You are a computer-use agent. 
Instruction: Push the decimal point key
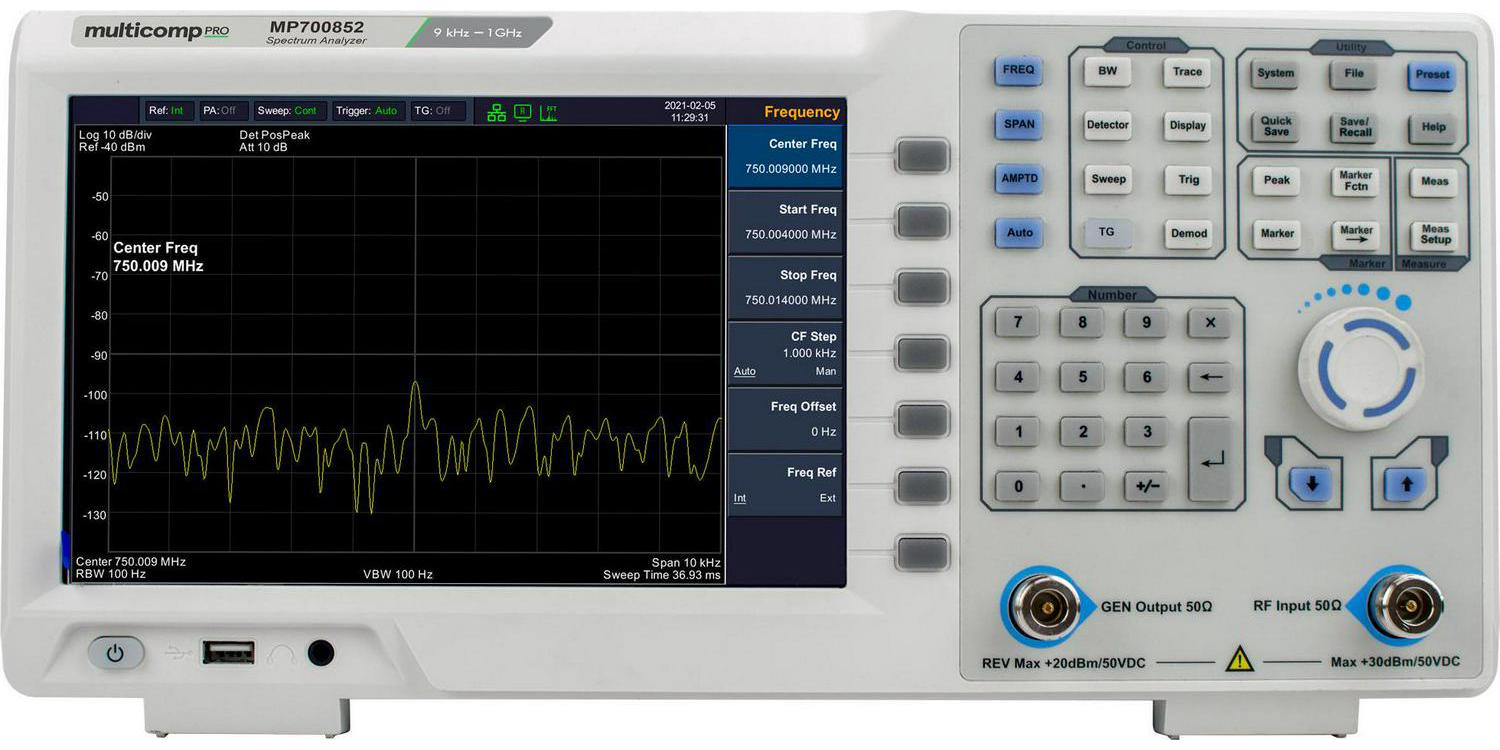(x=1082, y=487)
